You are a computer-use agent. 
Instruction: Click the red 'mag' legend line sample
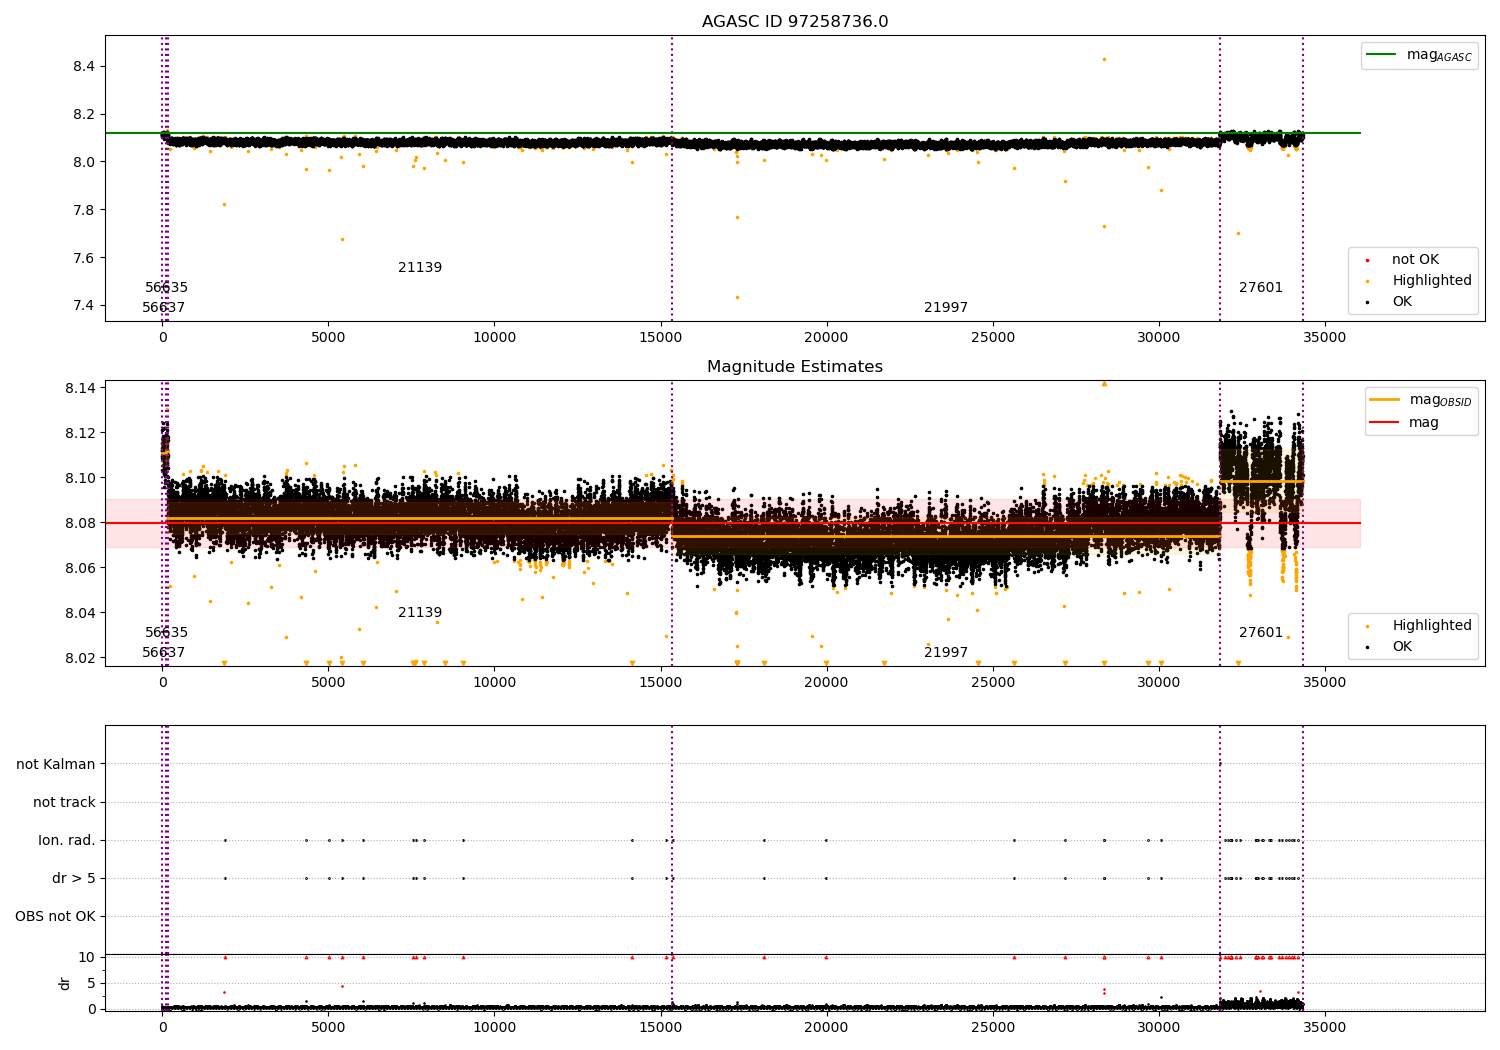(x=1385, y=423)
